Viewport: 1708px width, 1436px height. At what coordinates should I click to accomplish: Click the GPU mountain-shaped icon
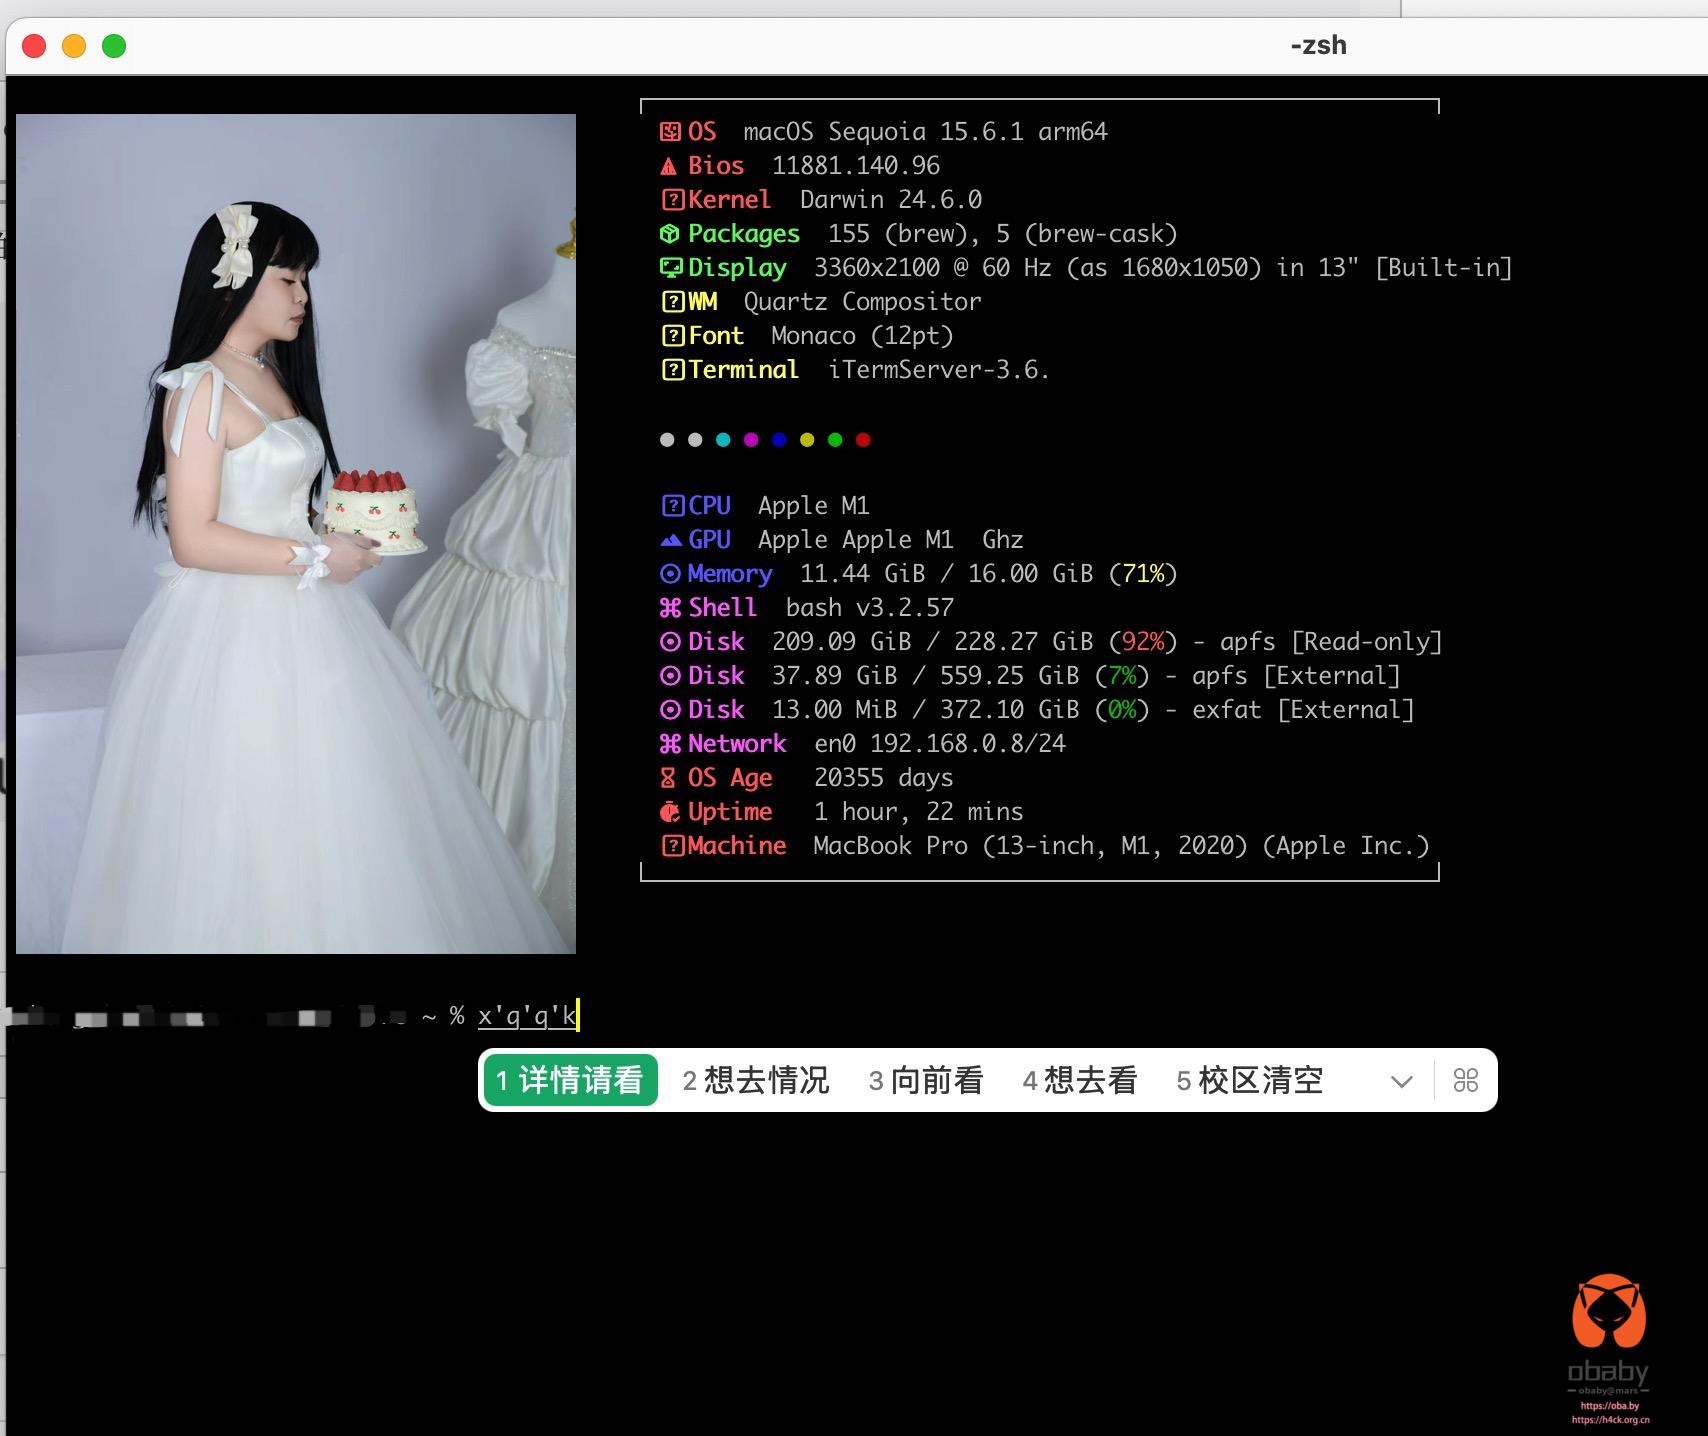670,540
